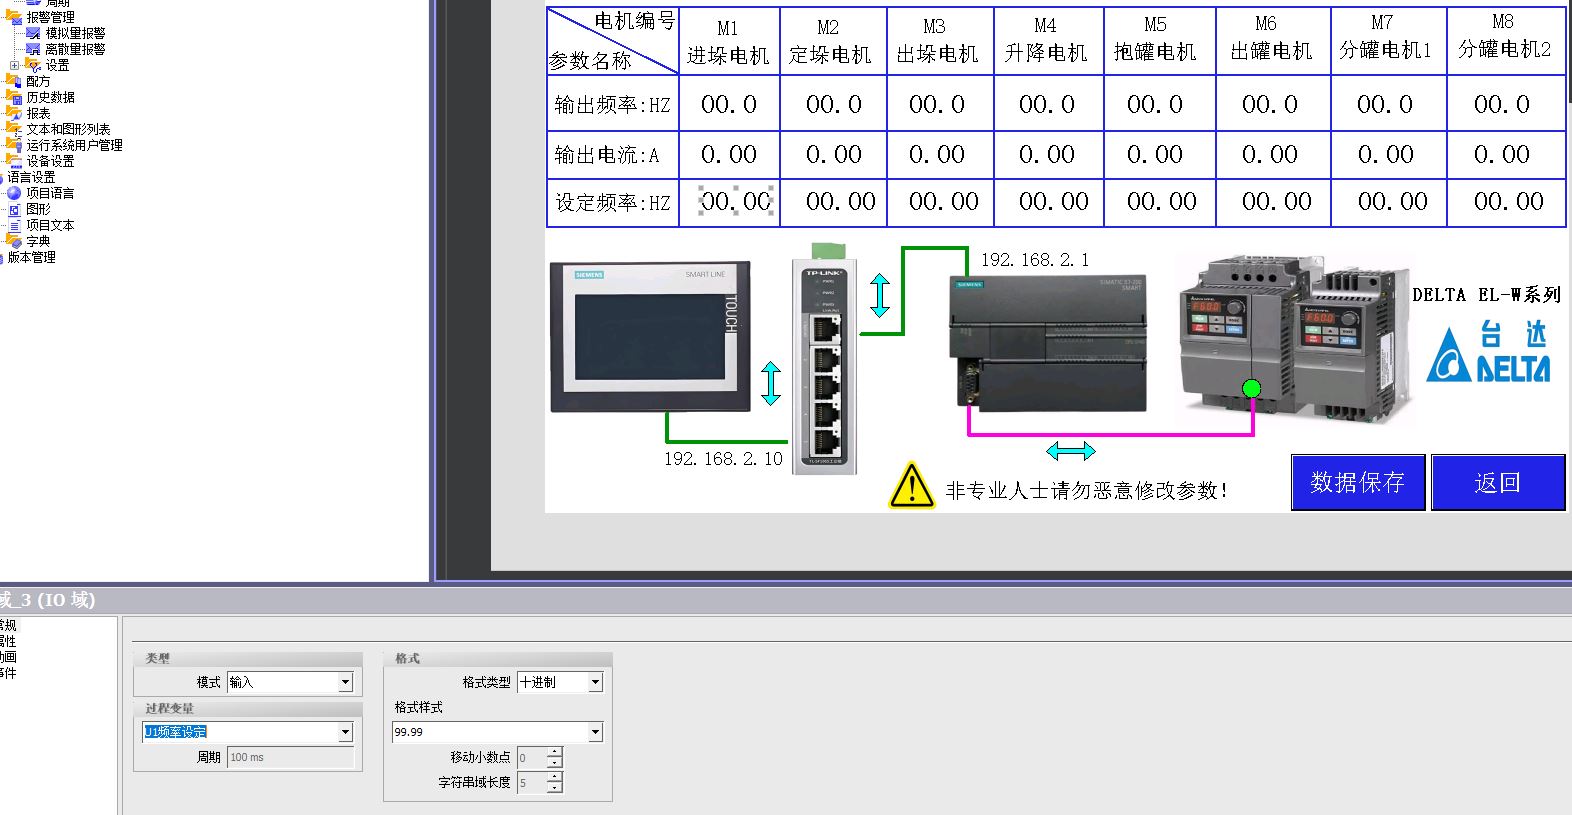Switch to the 常规 properties category
1572x815 pixels.
tap(8, 625)
